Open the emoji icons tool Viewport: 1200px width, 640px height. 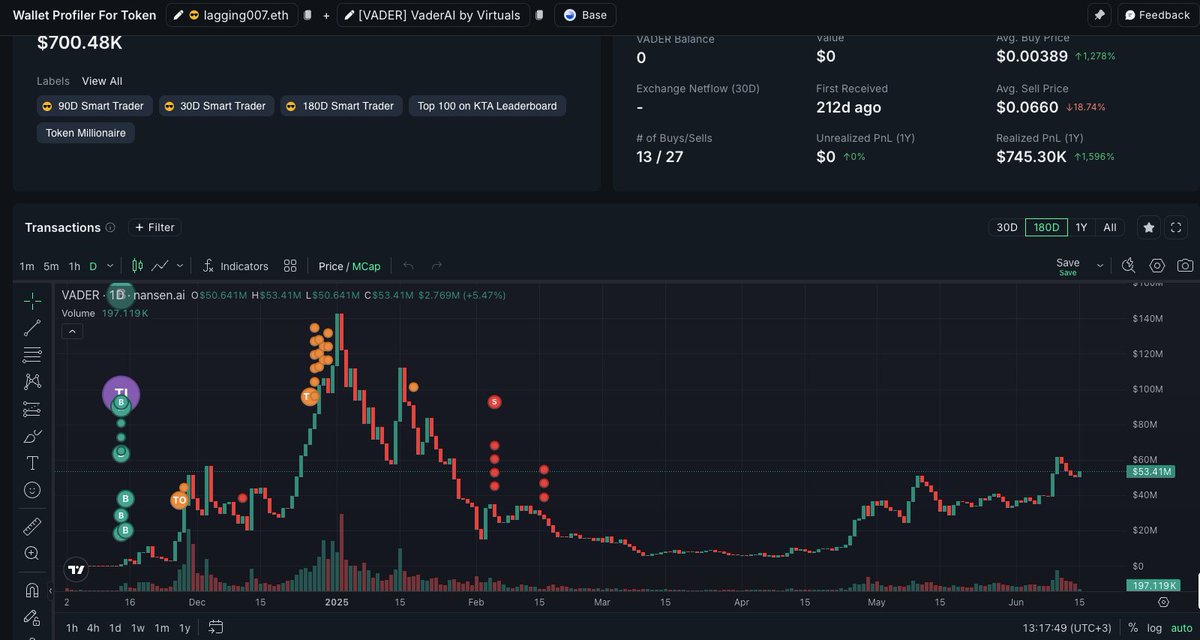coord(32,490)
